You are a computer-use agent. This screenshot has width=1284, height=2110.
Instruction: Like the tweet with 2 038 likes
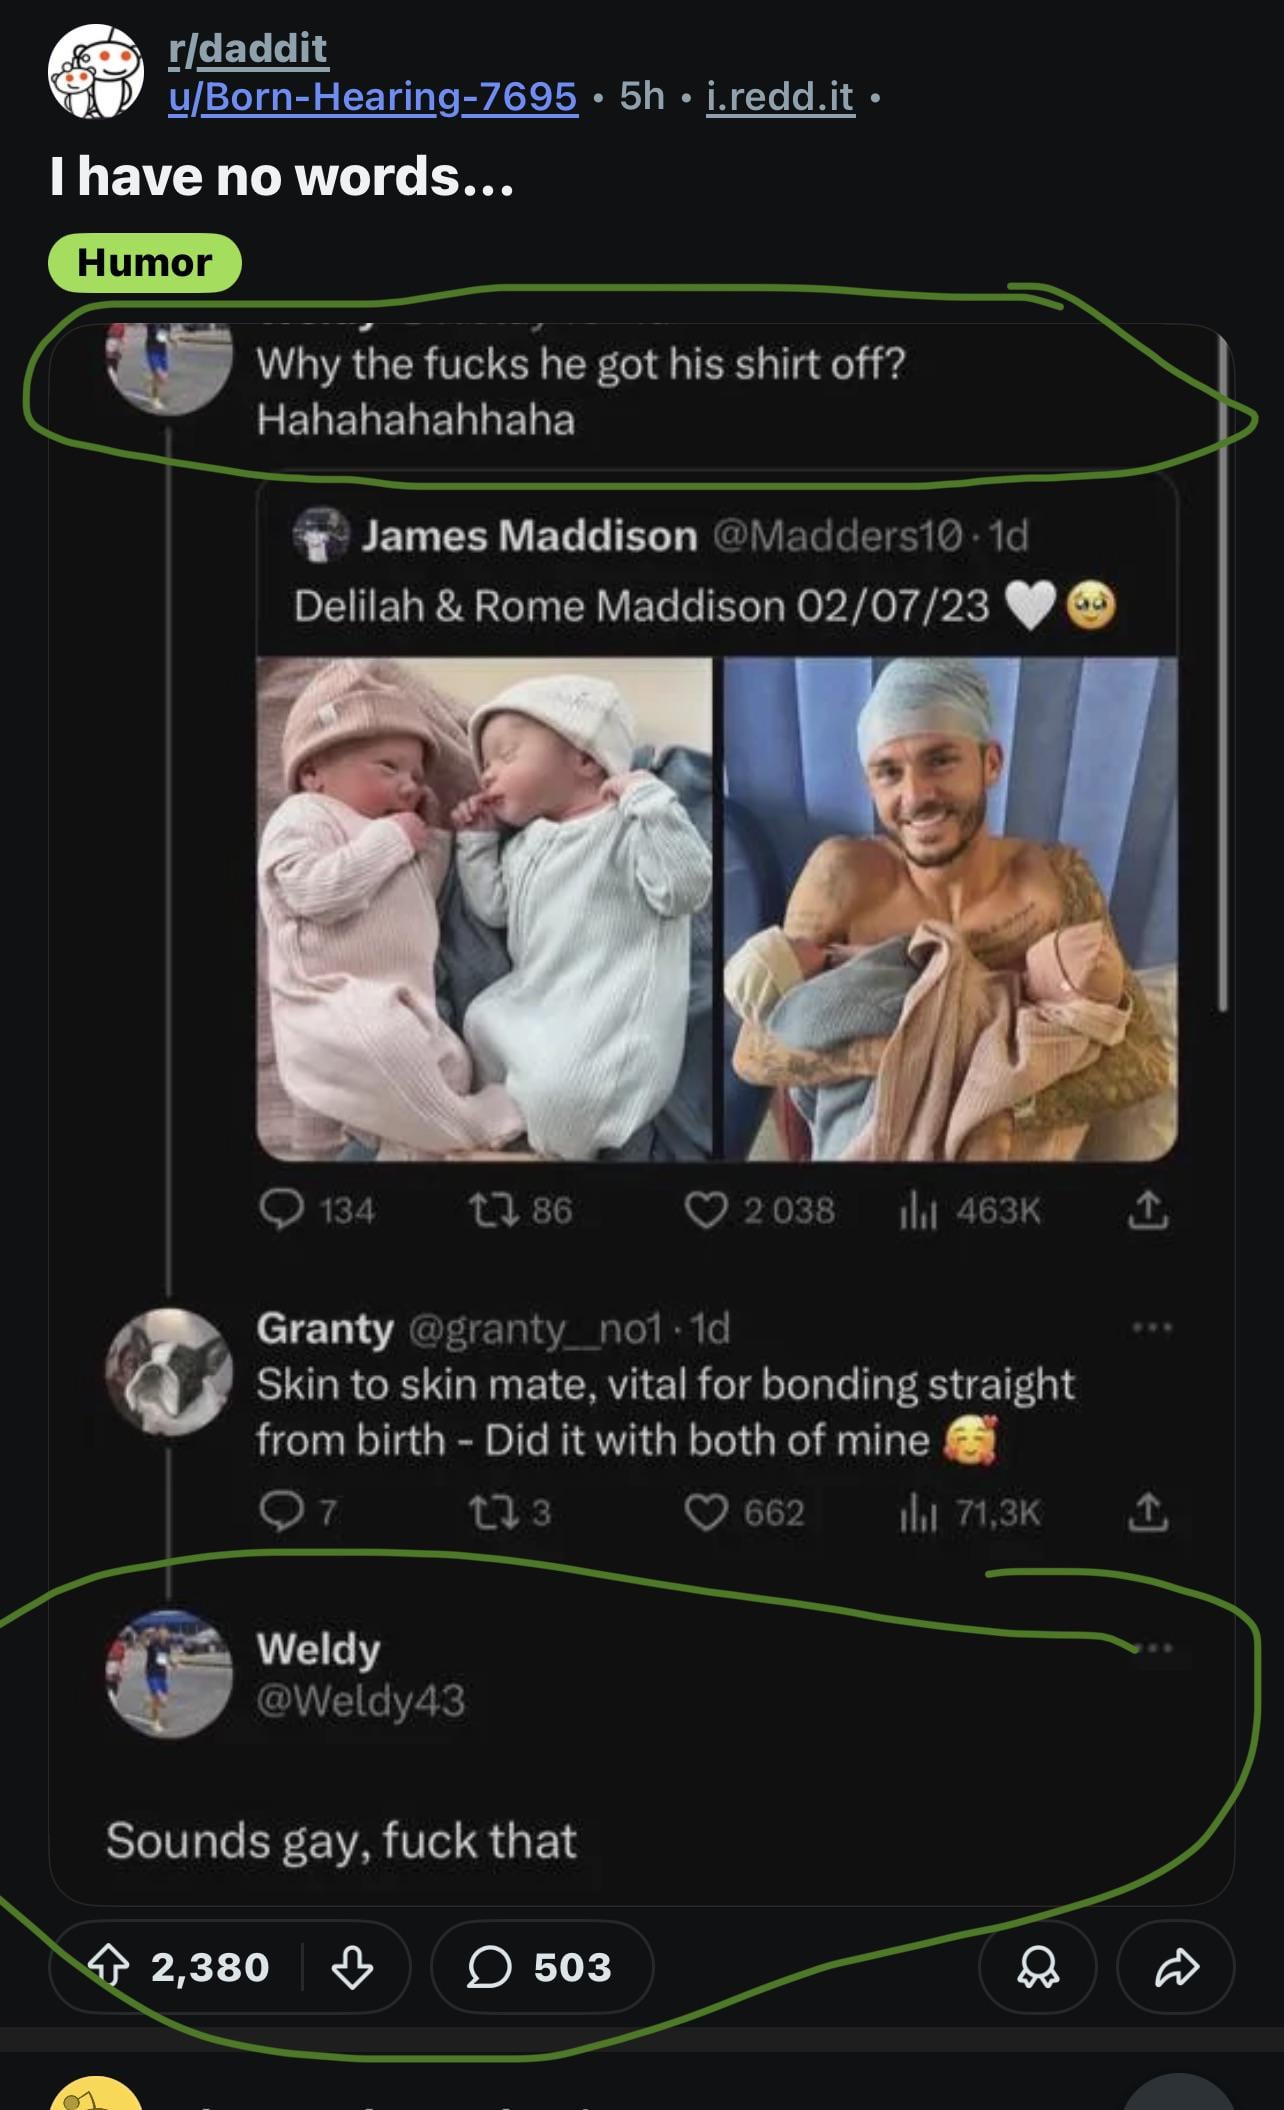coord(706,1210)
